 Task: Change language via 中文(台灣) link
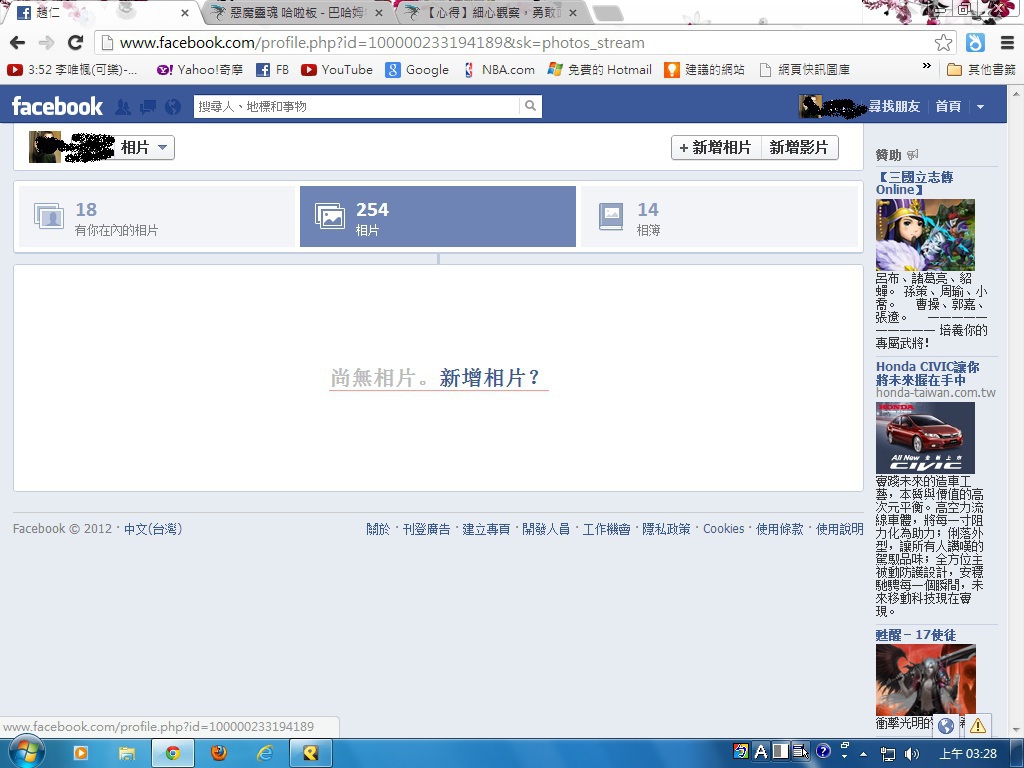coord(153,529)
